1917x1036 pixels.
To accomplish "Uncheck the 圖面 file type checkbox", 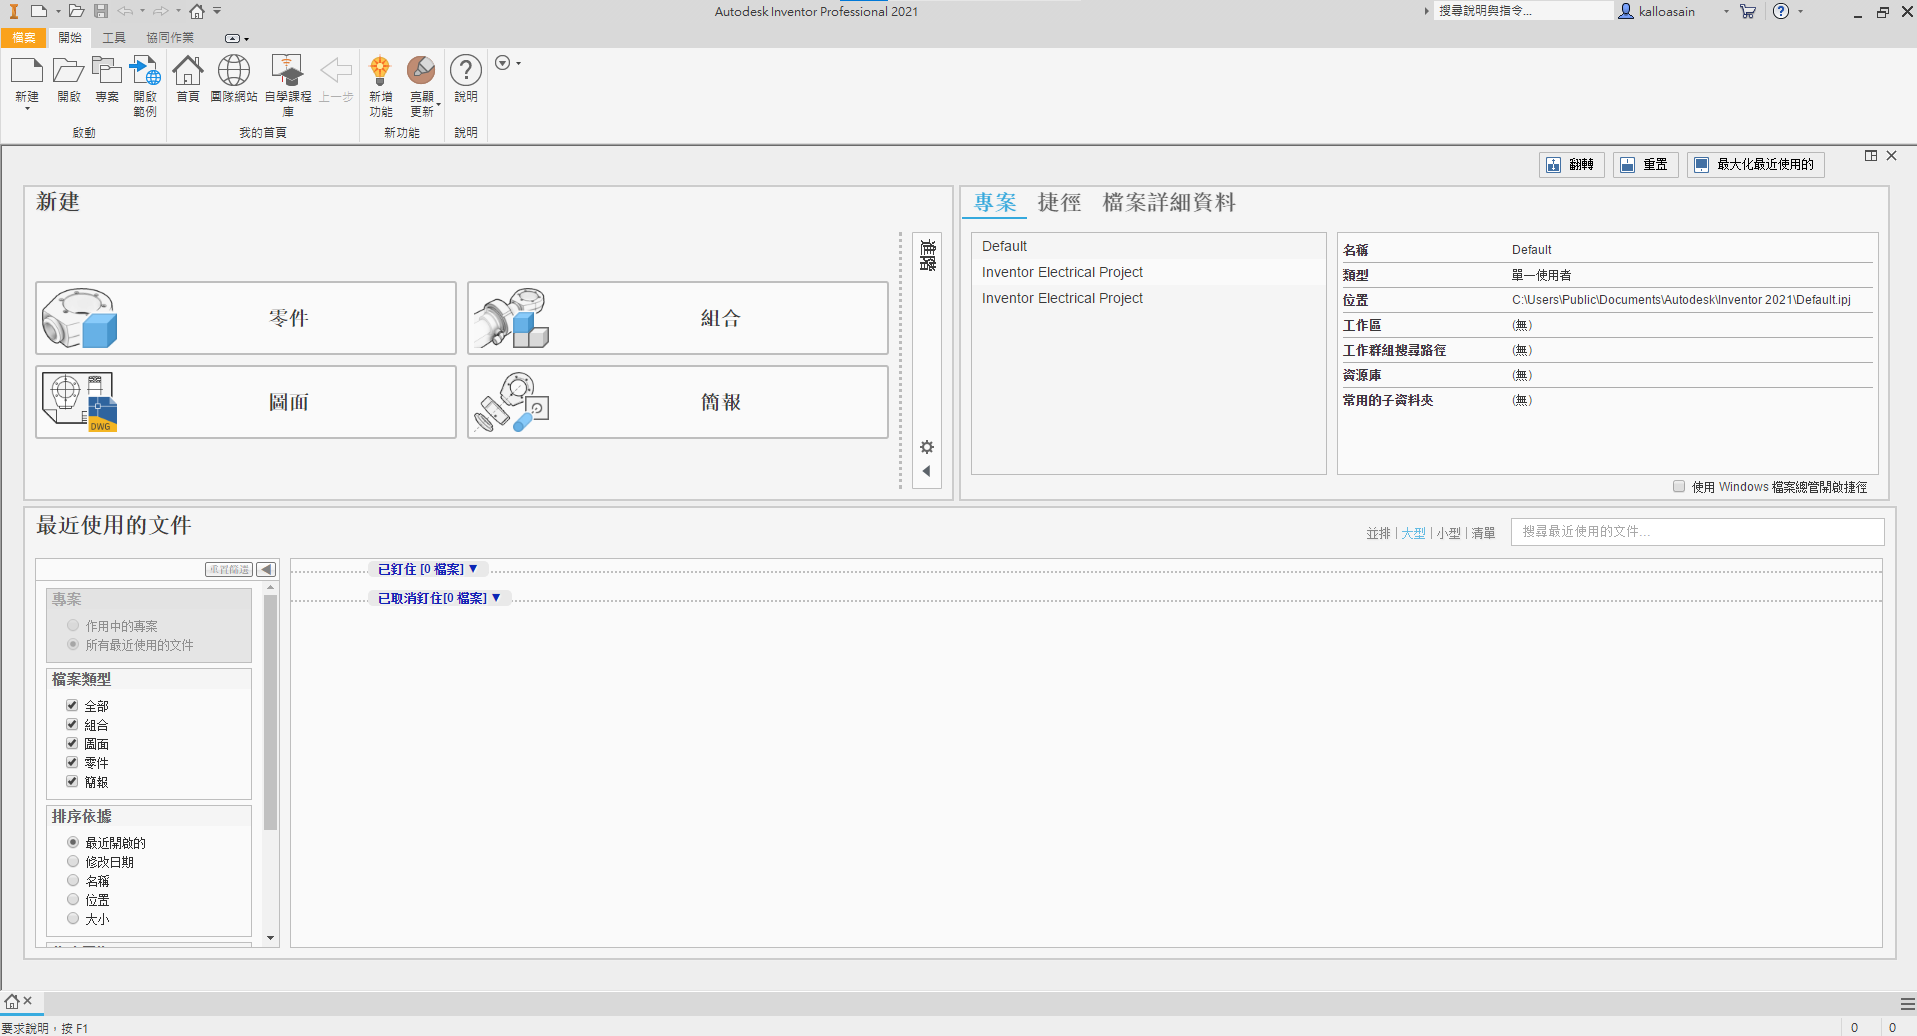I will pyautogui.click(x=72, y=744).
